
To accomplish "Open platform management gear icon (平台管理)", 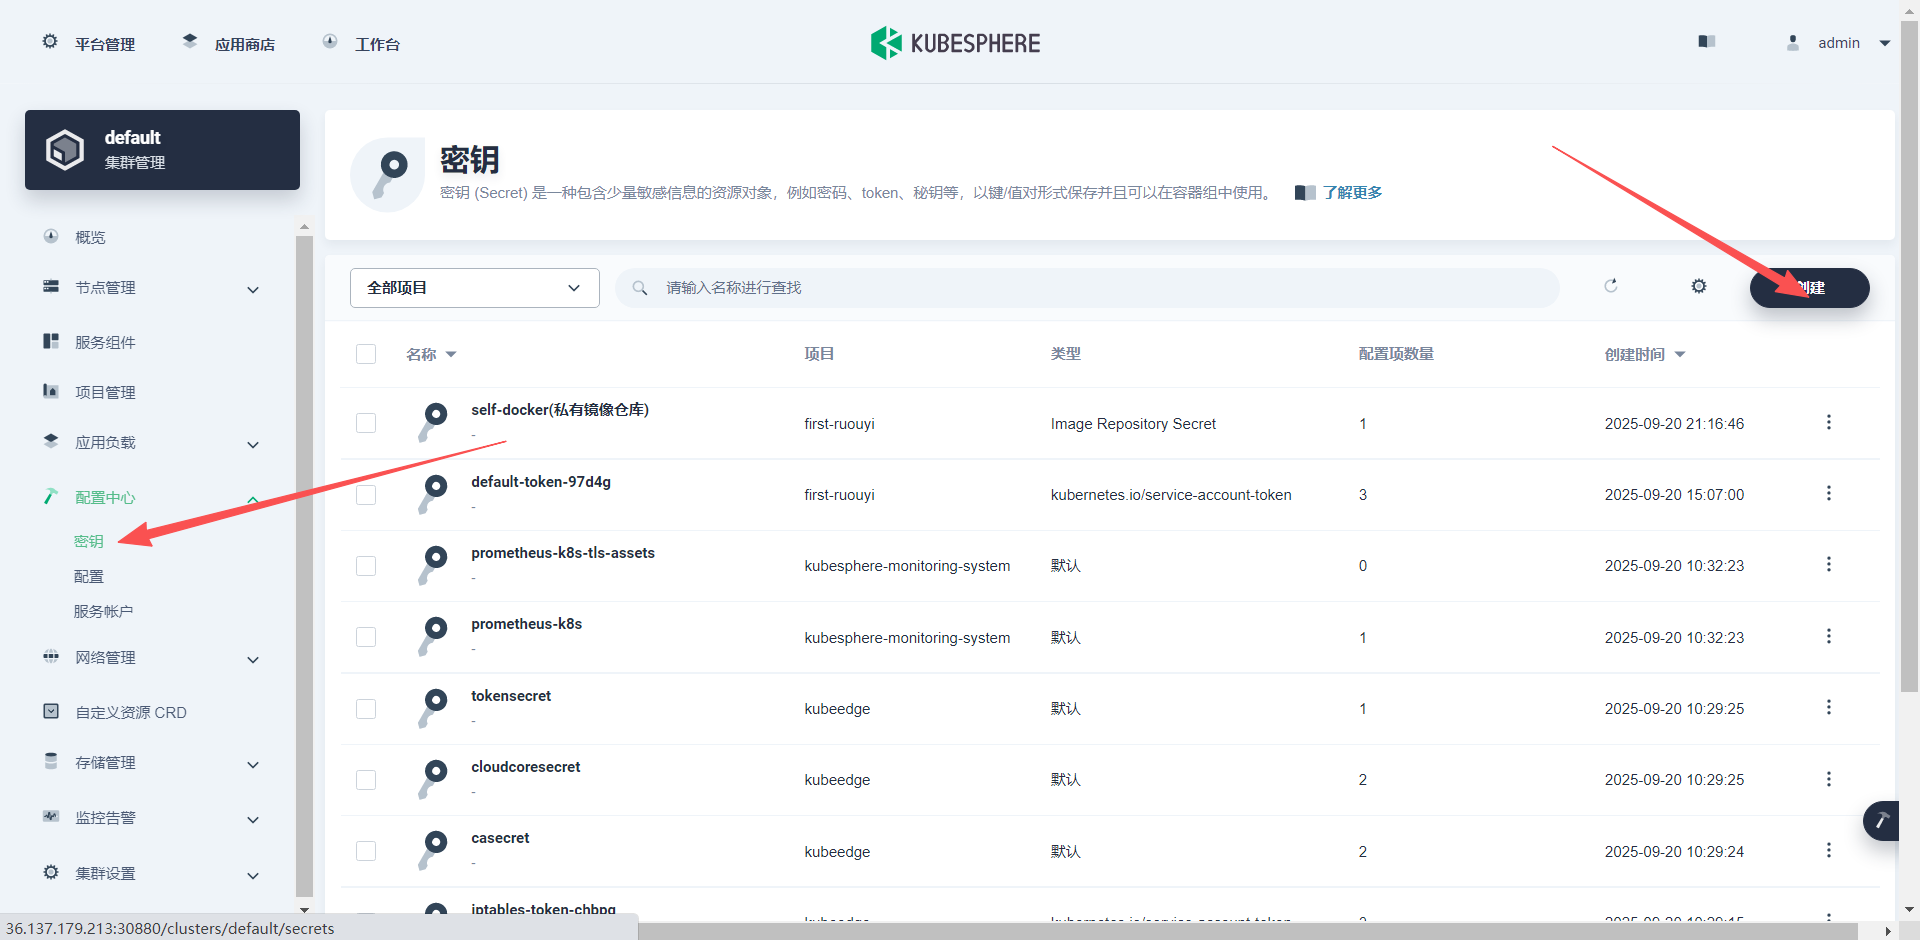I will point(50,42).
